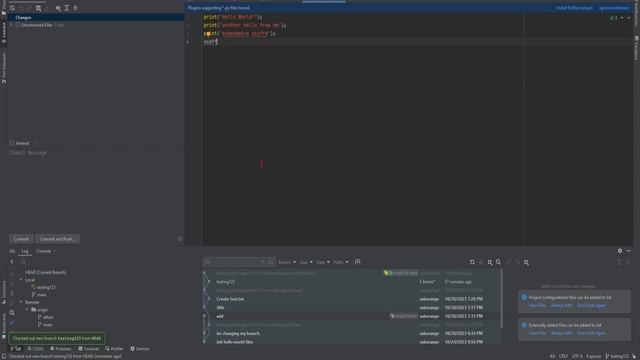
Task: Click light bulb intention icon in editor
Action: coord(208,34)
